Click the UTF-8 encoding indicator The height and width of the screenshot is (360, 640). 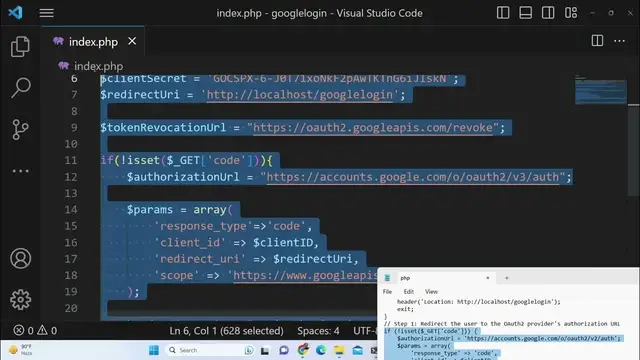pos(365,331)
